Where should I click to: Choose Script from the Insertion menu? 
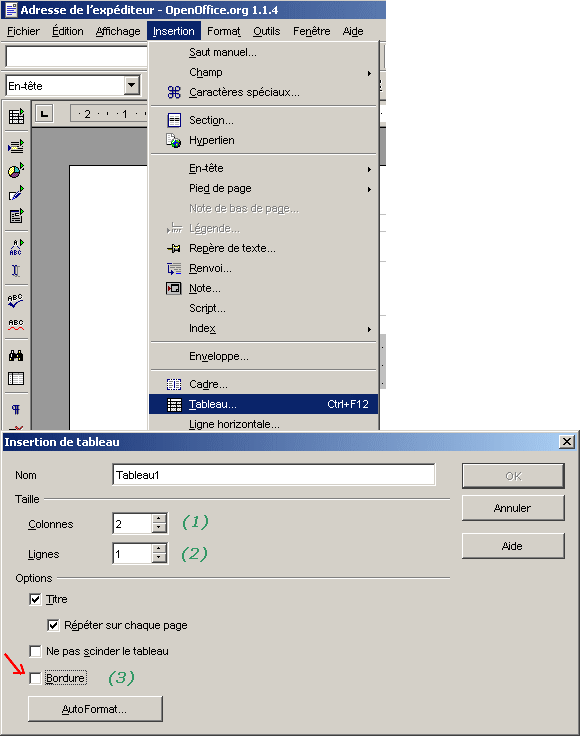[x=263, y=308]
